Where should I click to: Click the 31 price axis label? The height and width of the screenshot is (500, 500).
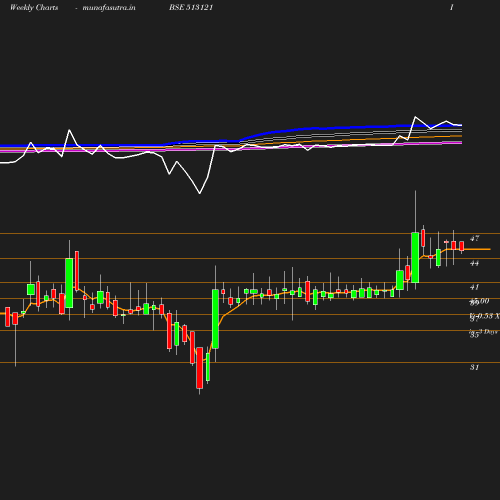(474, 367)
